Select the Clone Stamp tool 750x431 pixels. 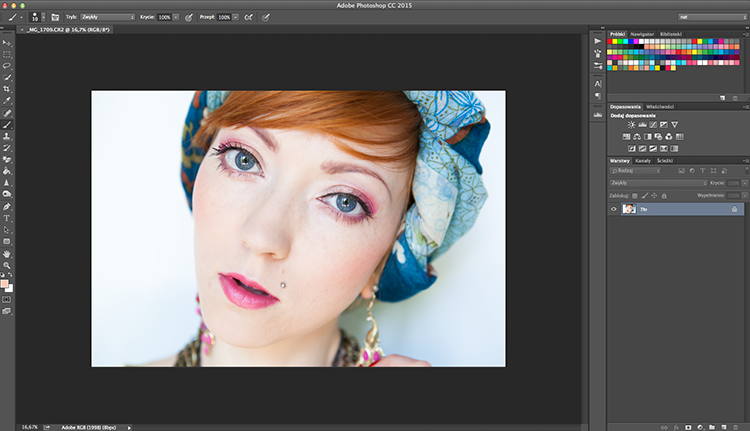point(7,136)
